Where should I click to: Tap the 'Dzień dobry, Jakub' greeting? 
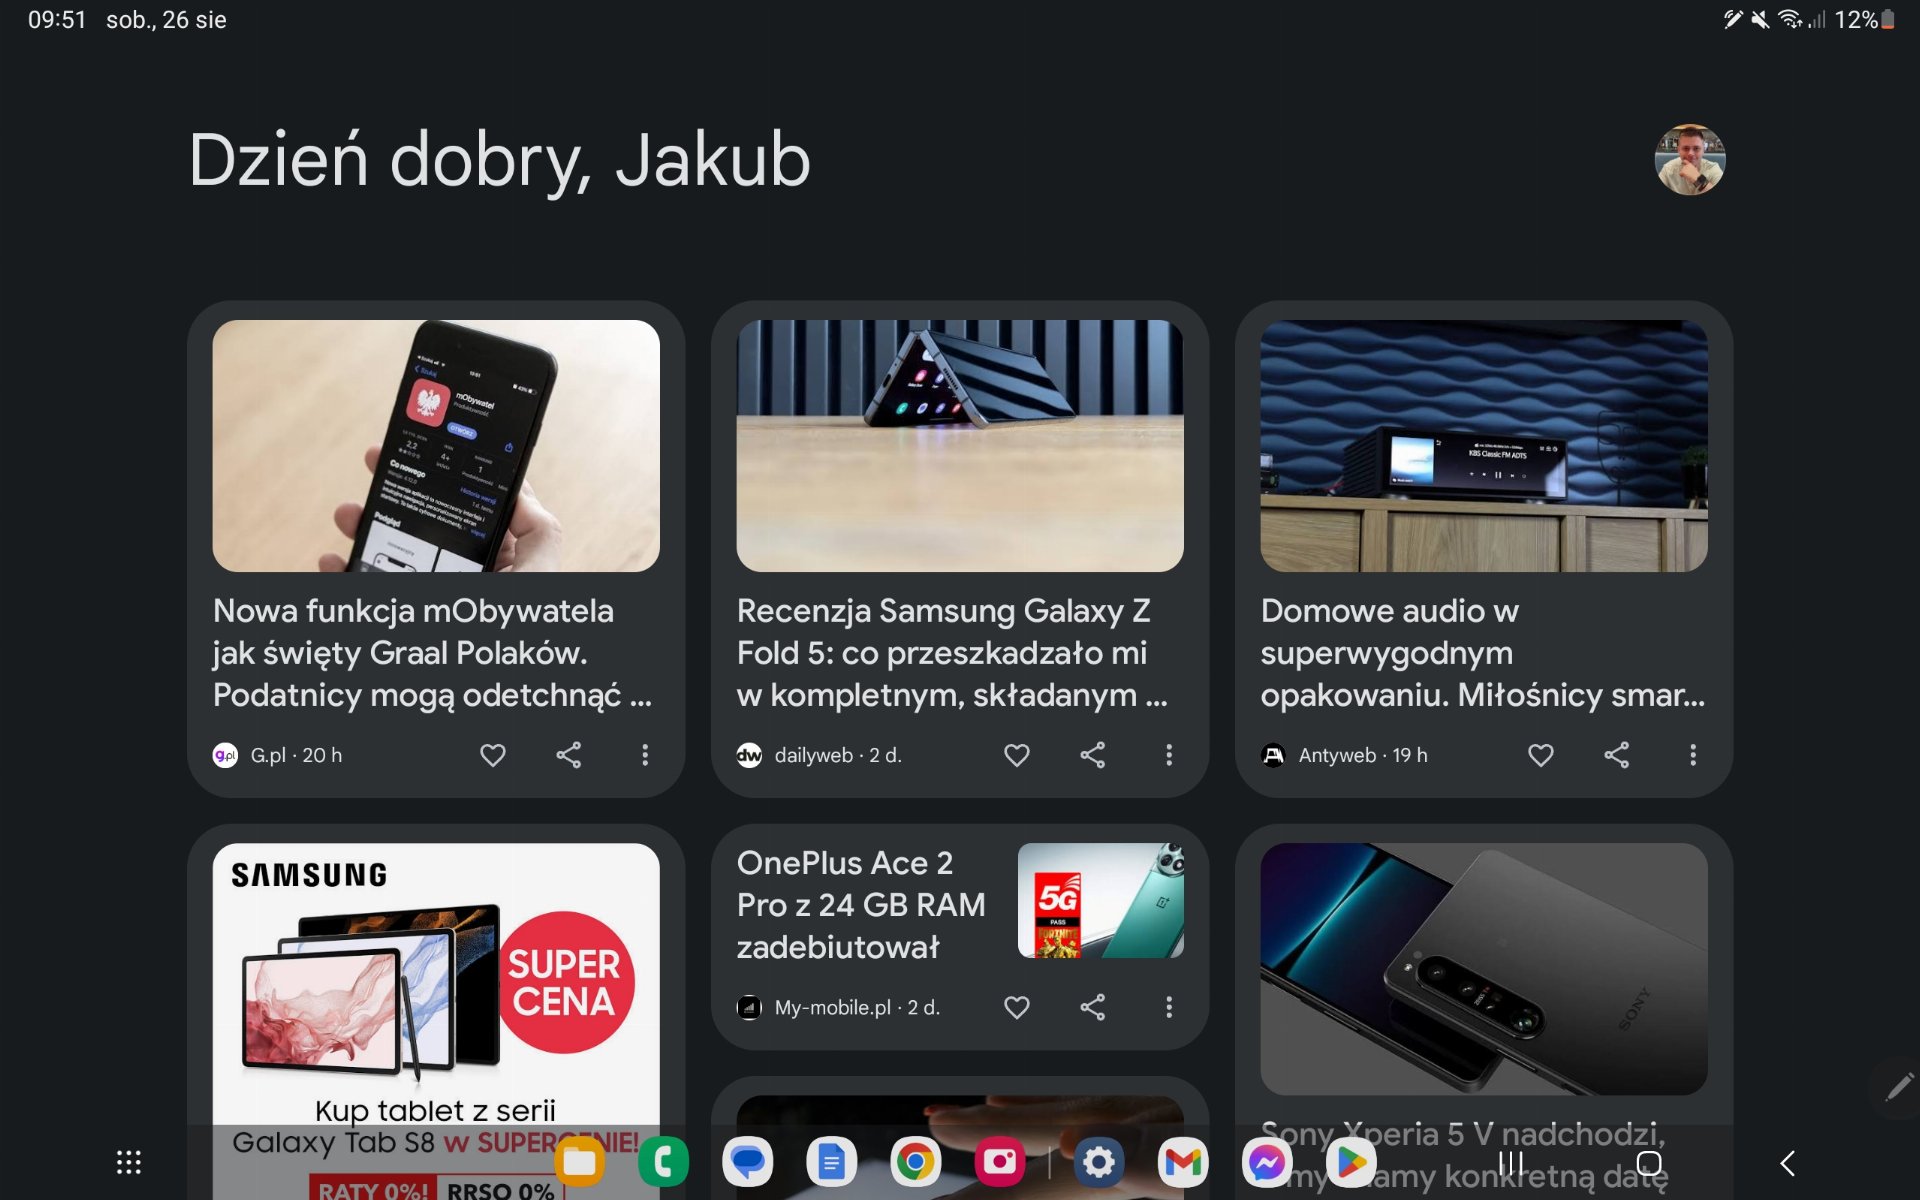pos(499,160)
